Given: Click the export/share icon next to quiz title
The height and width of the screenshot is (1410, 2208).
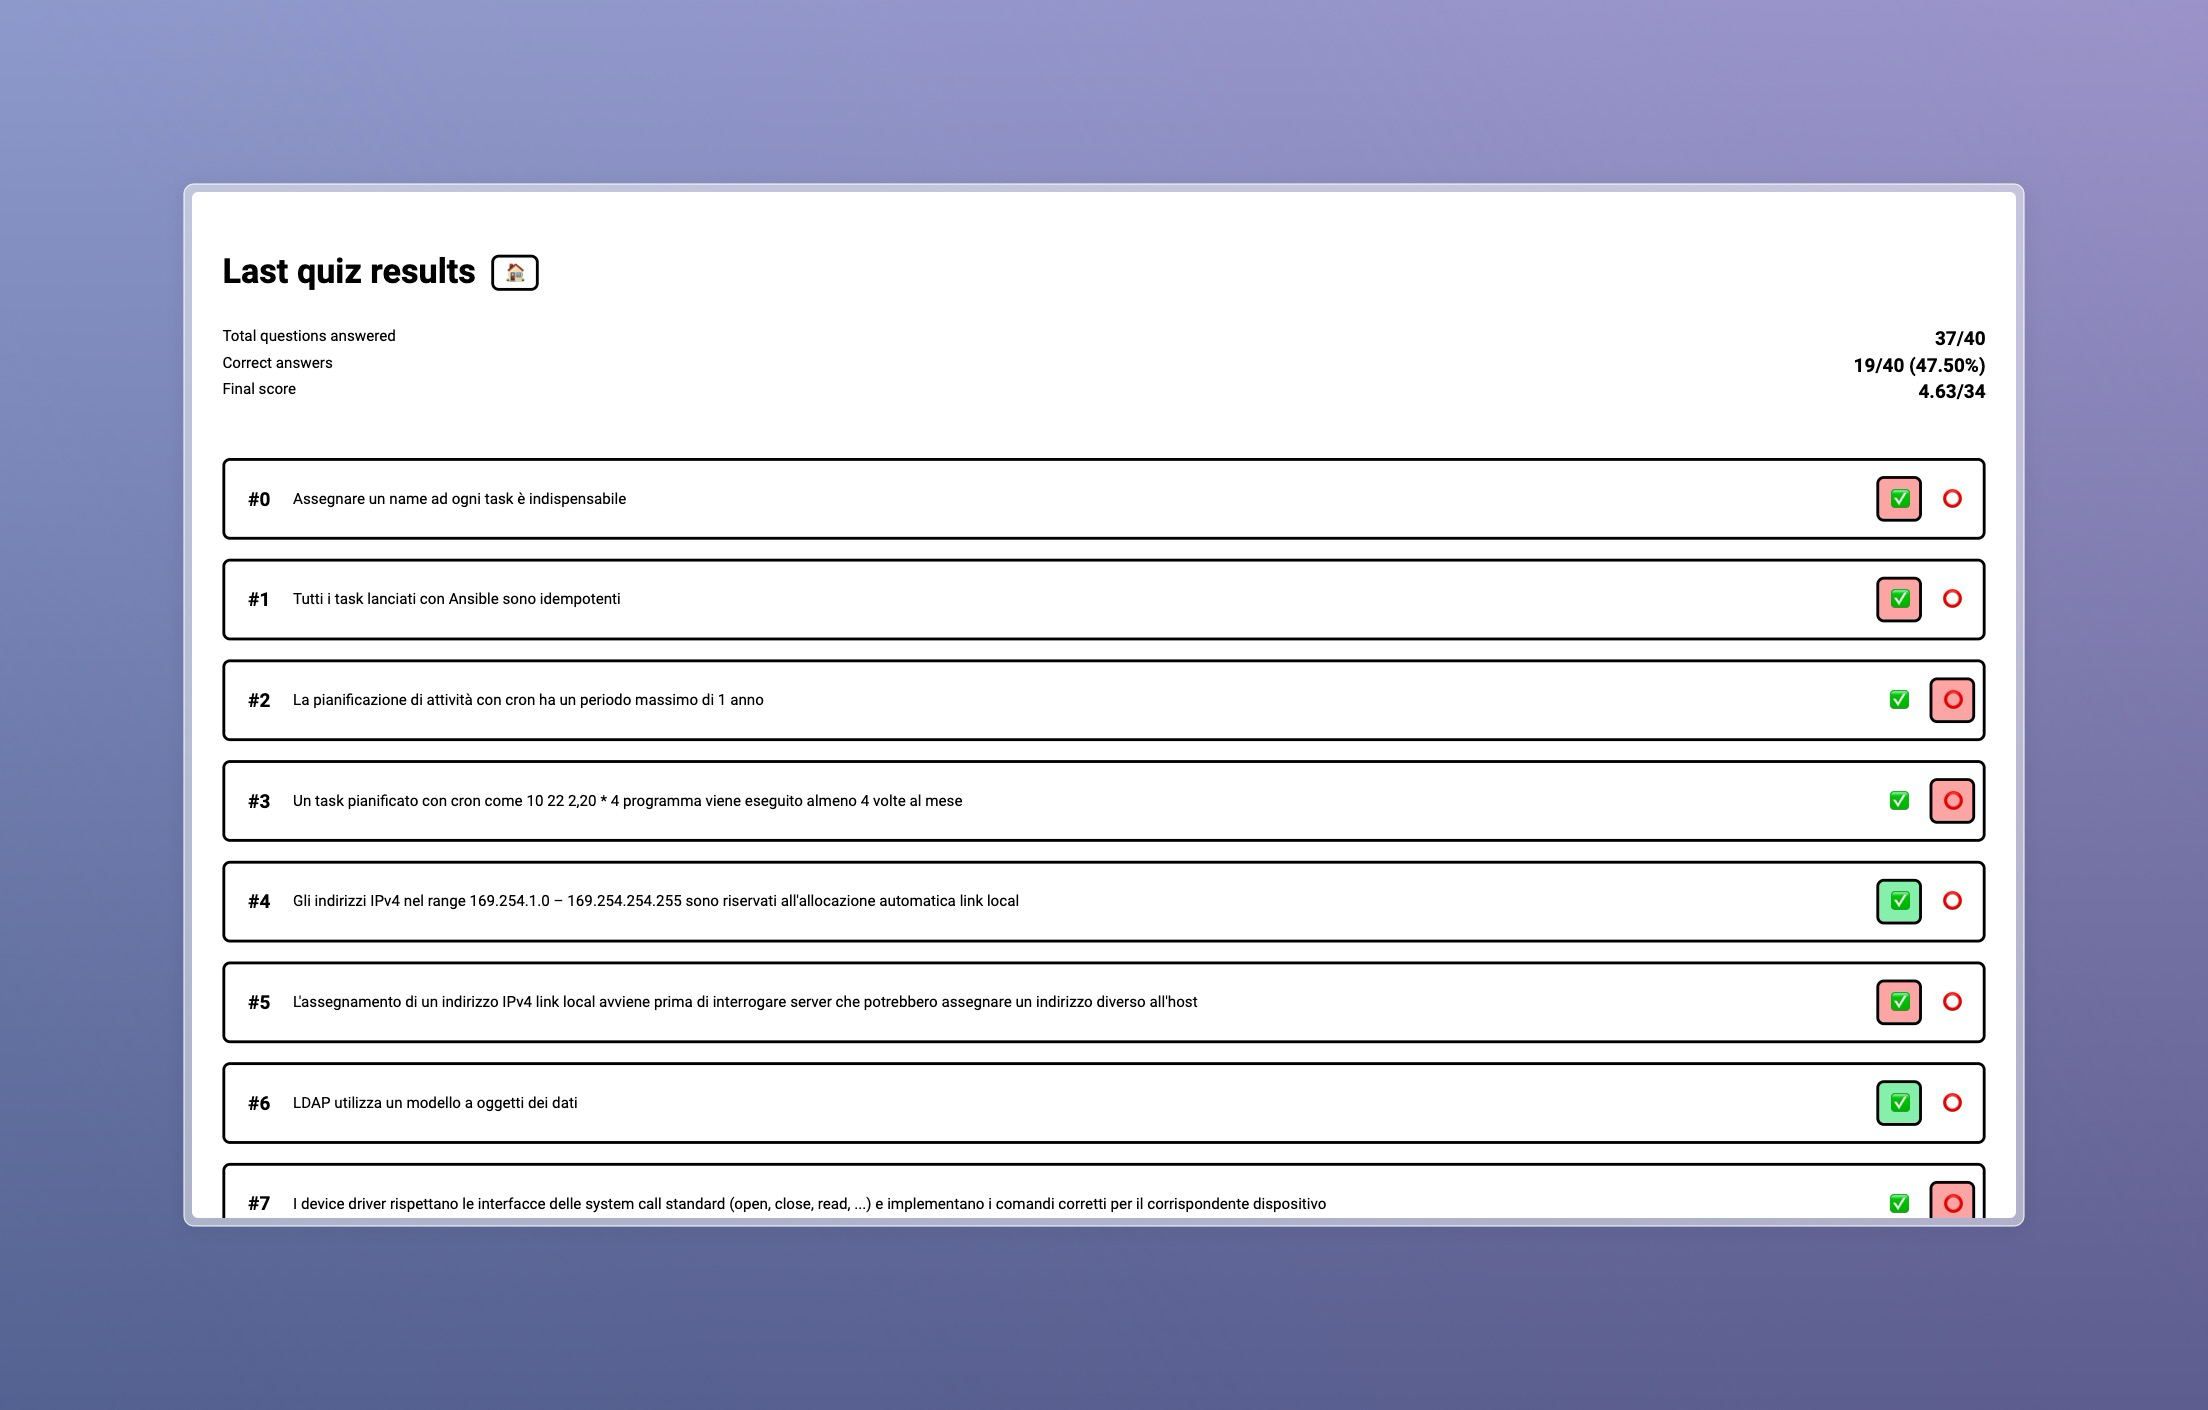Looking at the screenshot, I should pos(515,270).
